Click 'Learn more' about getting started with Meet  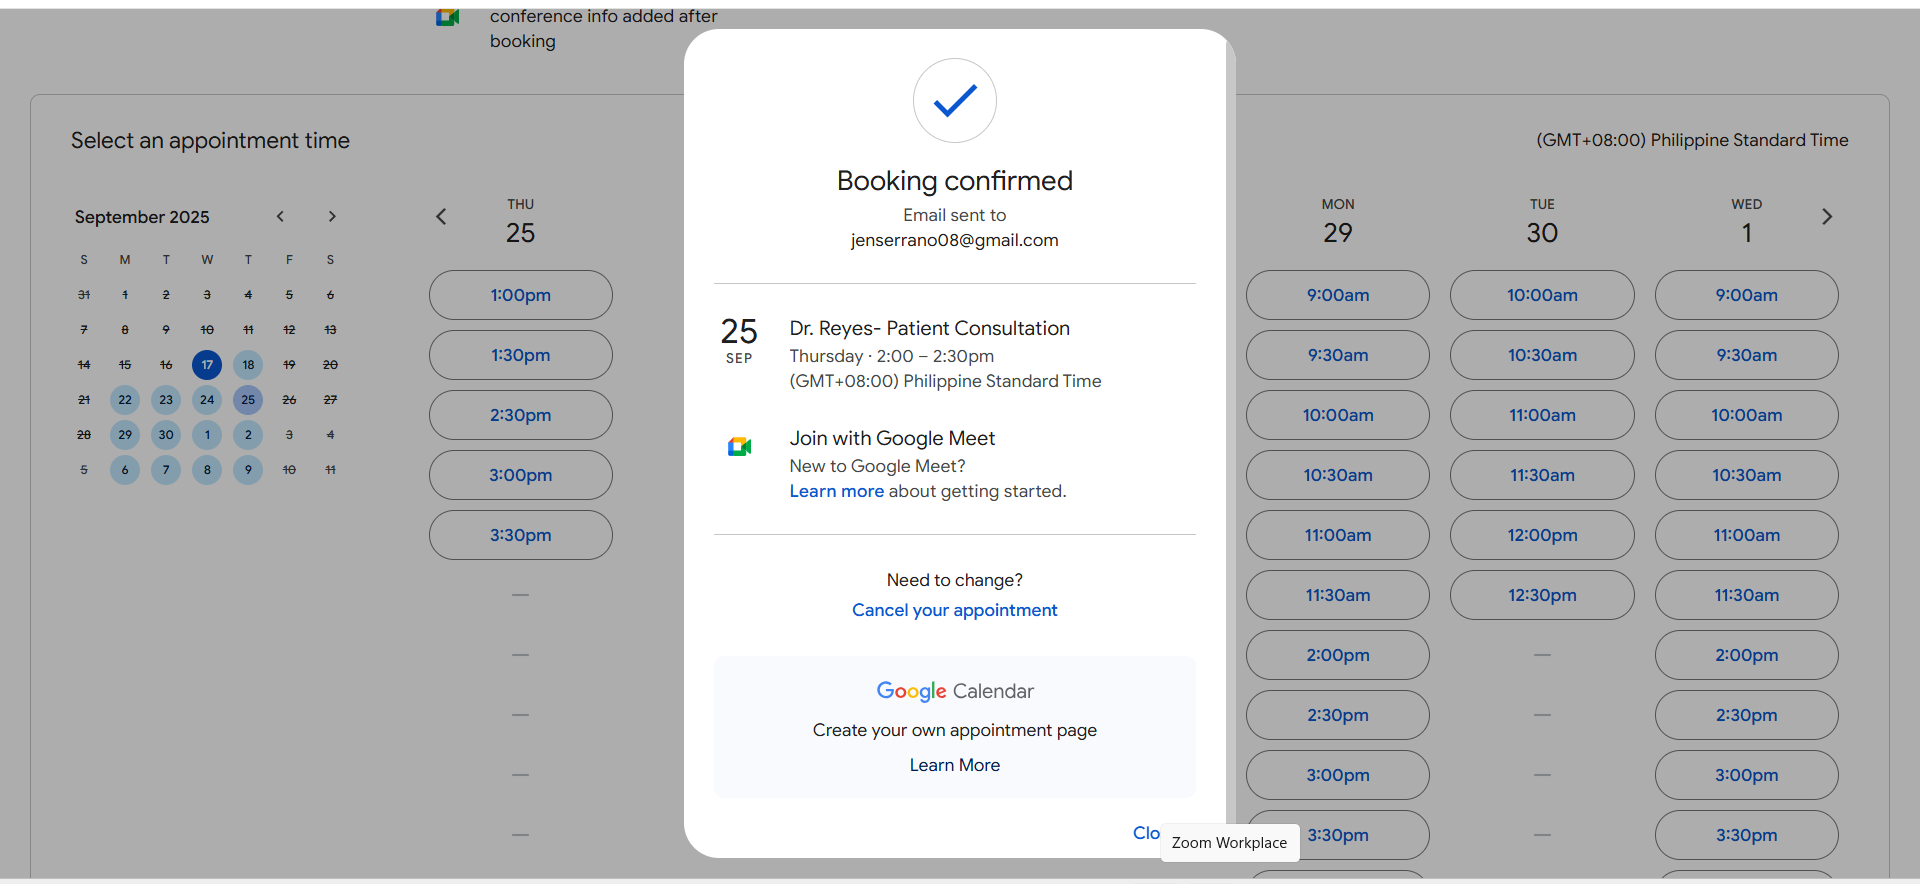pyautogui.click(x=836, y=491)
